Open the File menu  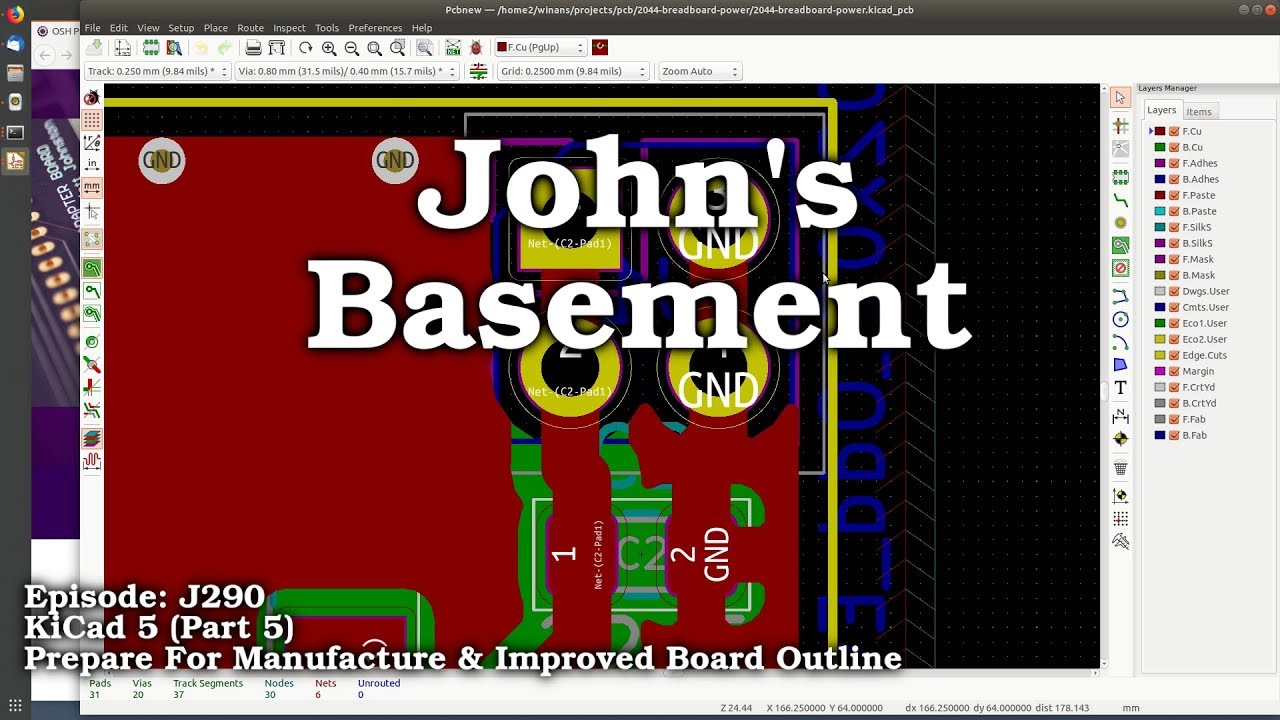92,28
